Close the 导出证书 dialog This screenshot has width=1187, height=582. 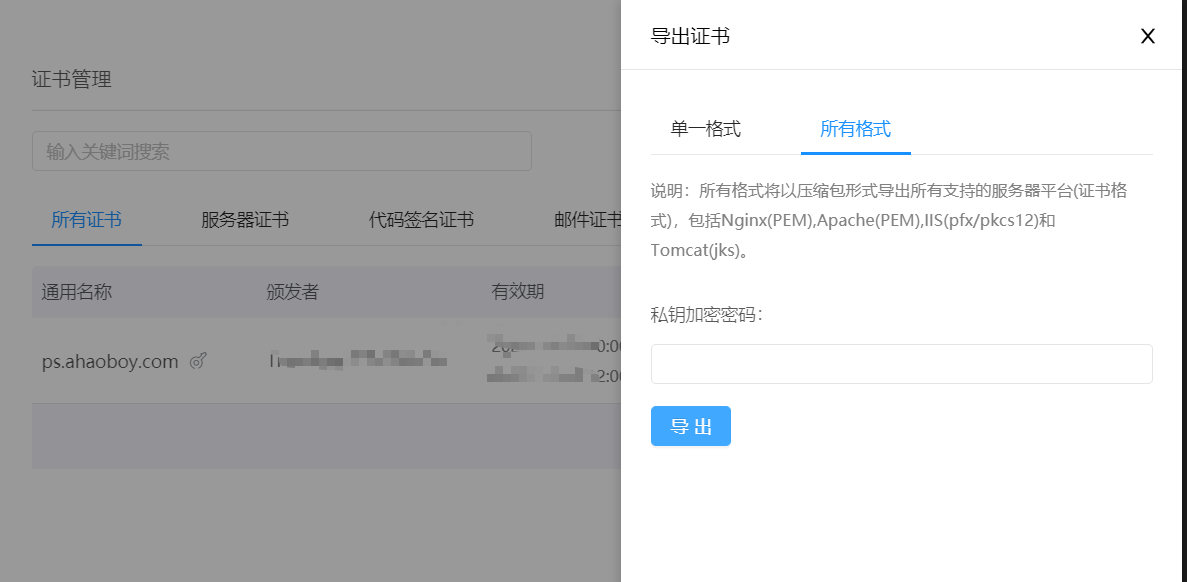pyautogui.click(x=1147, y=36)
